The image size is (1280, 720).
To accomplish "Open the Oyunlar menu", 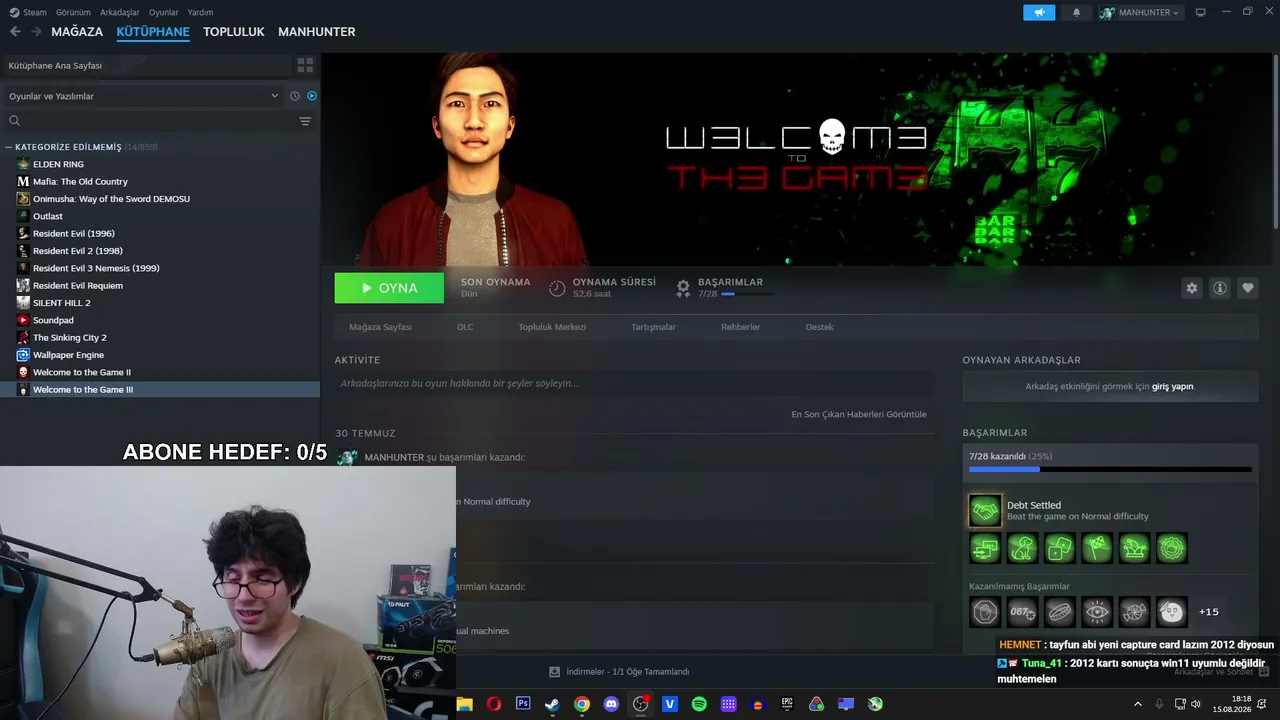I will (x=164, y=12).
